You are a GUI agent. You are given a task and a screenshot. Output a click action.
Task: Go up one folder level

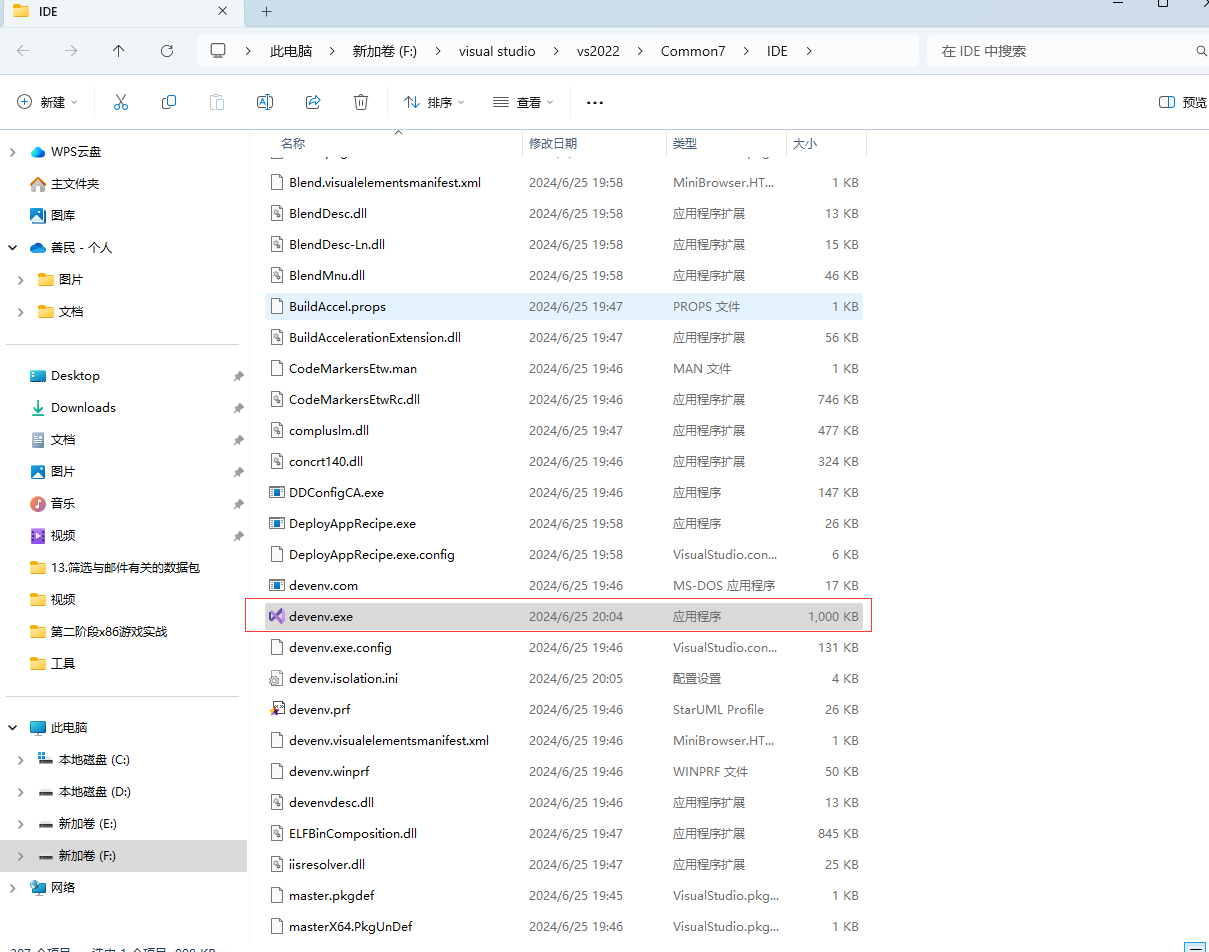tap(119, 51)
